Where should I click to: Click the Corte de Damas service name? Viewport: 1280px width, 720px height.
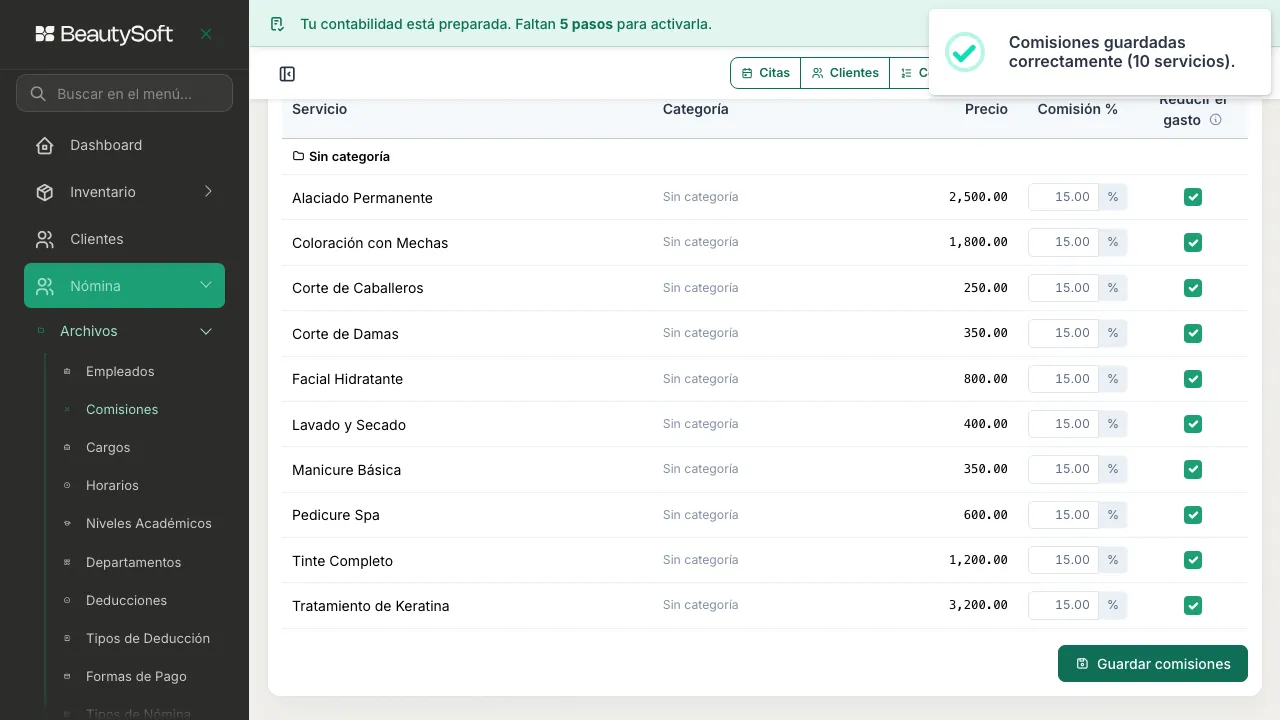(x=345, y=334)
